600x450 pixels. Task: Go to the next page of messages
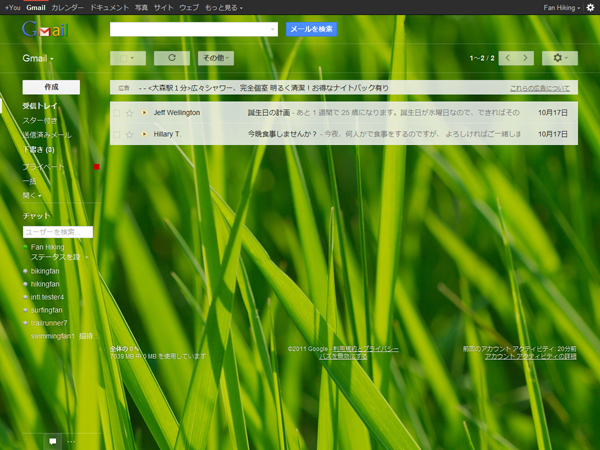pos(526,58)
